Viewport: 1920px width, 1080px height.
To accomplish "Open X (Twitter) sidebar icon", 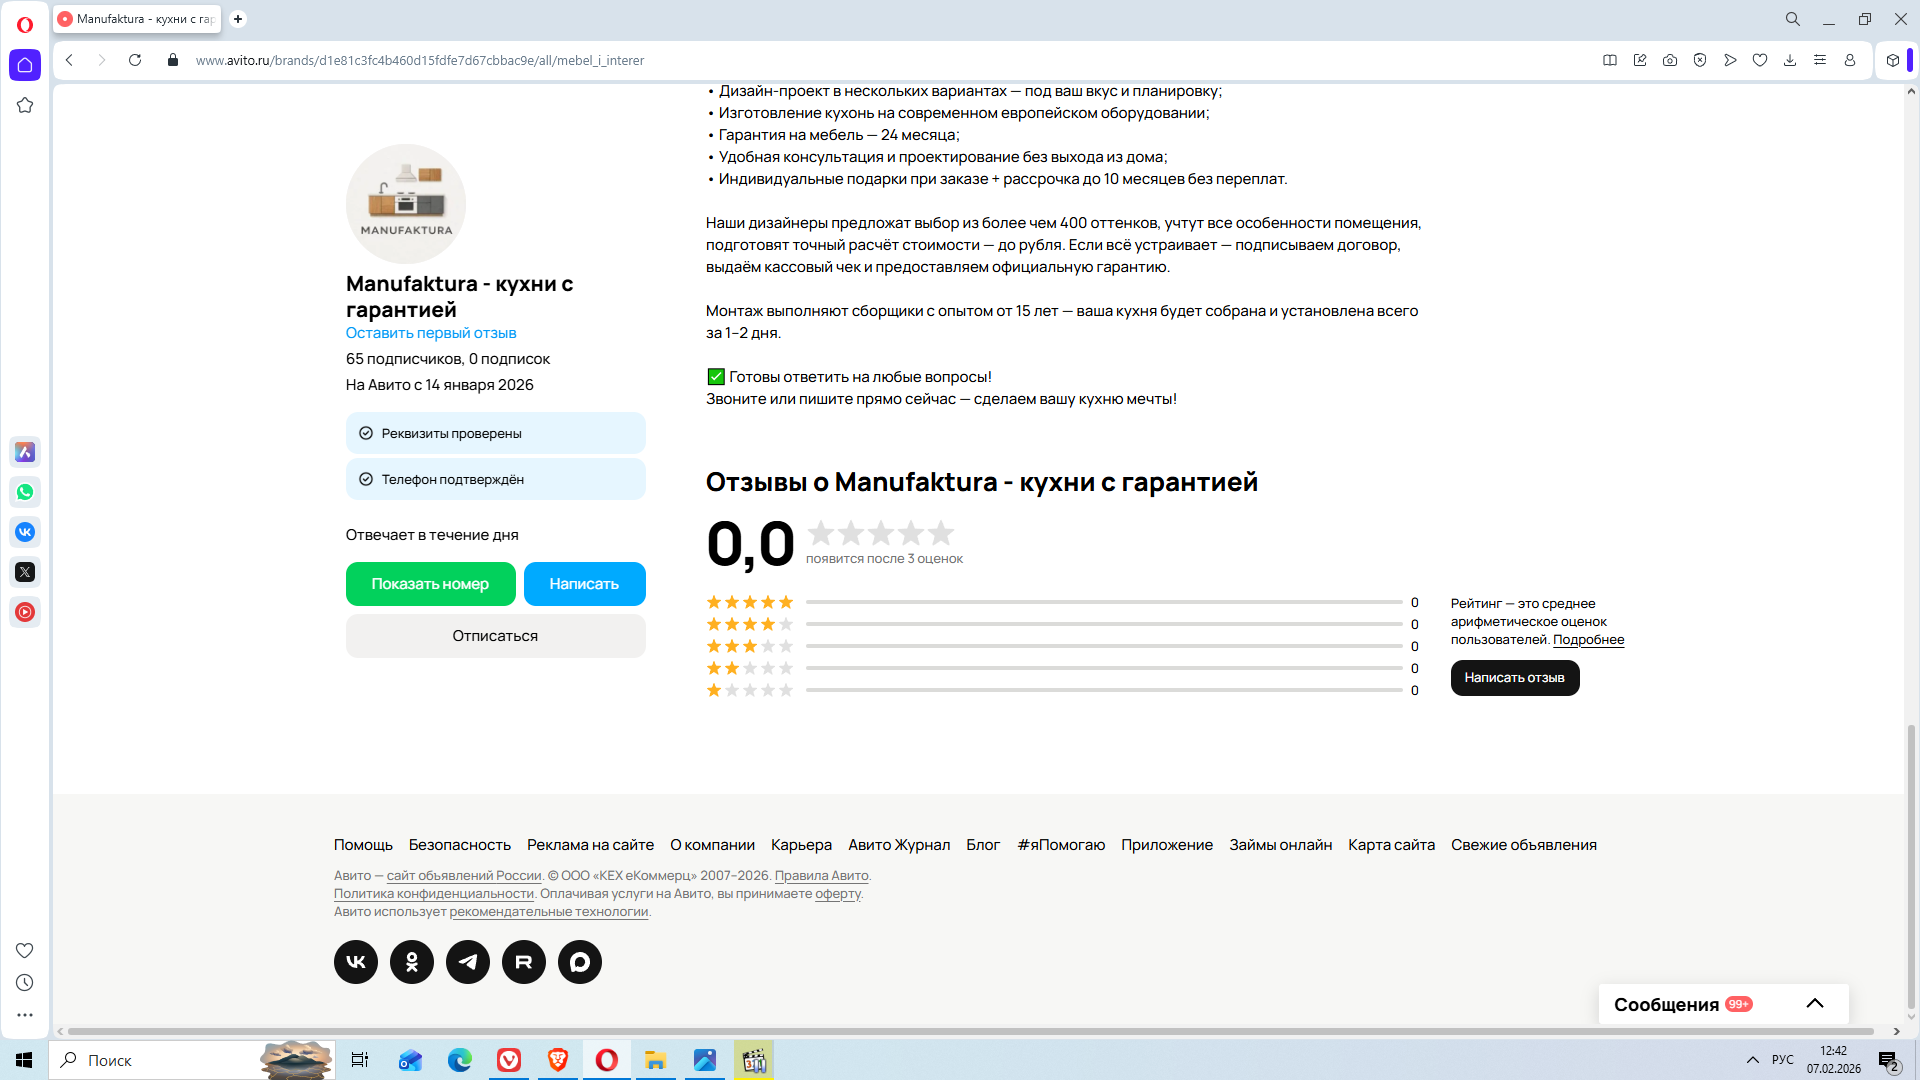I will tap(25, 572).
